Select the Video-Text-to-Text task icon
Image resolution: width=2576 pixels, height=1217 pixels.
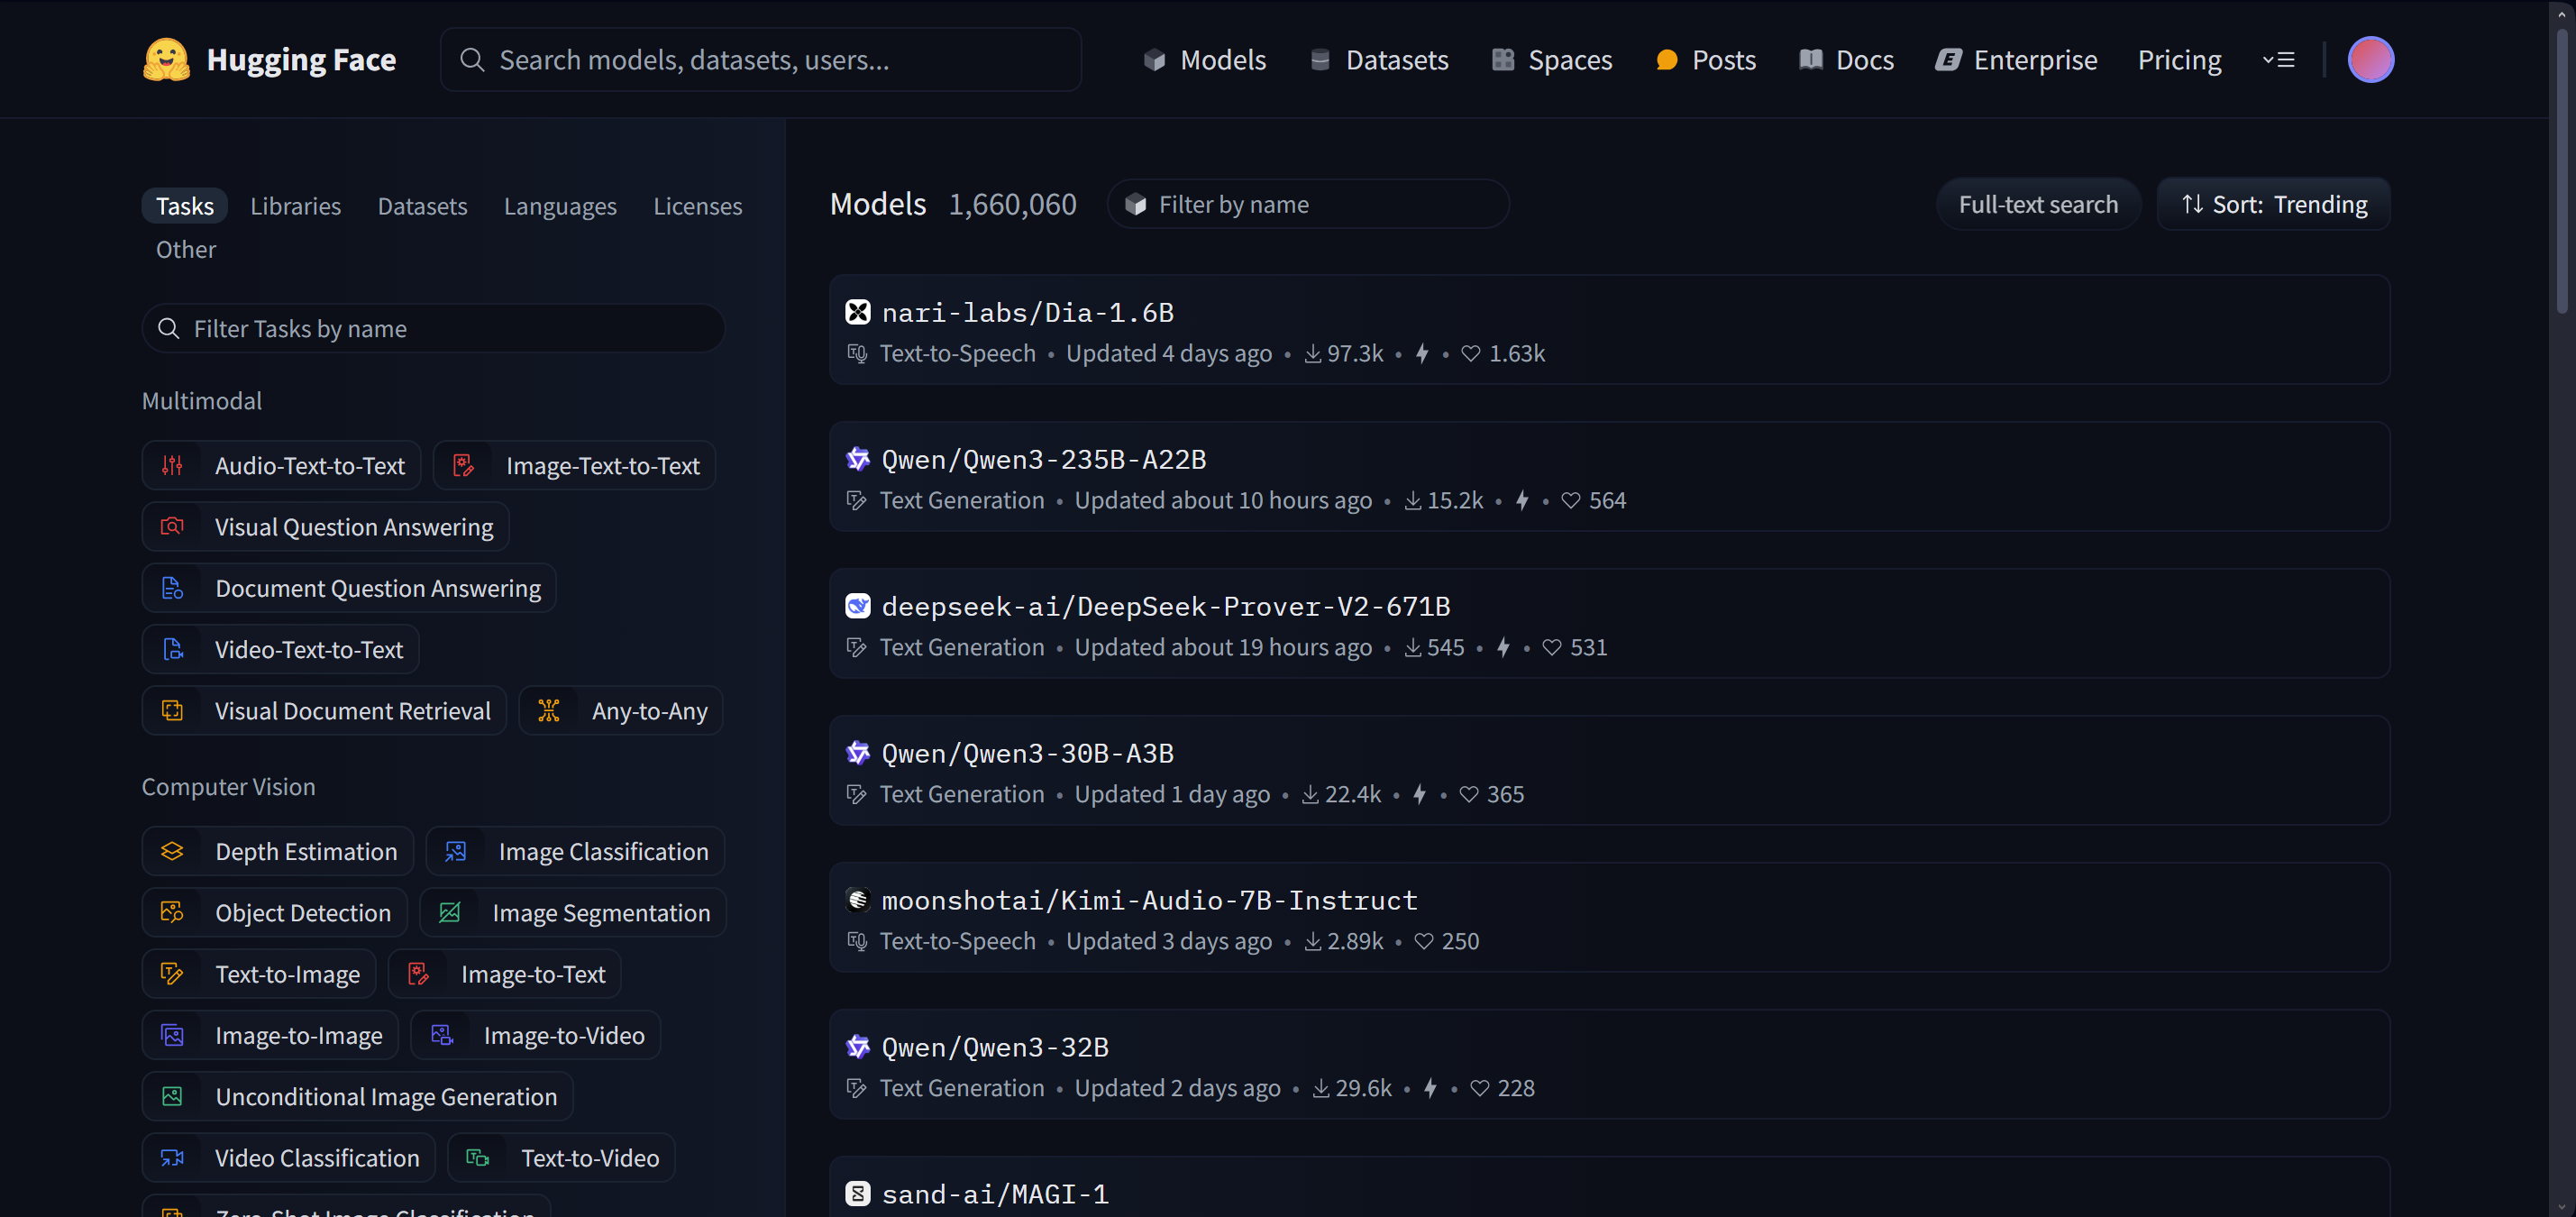click(172, 649)
